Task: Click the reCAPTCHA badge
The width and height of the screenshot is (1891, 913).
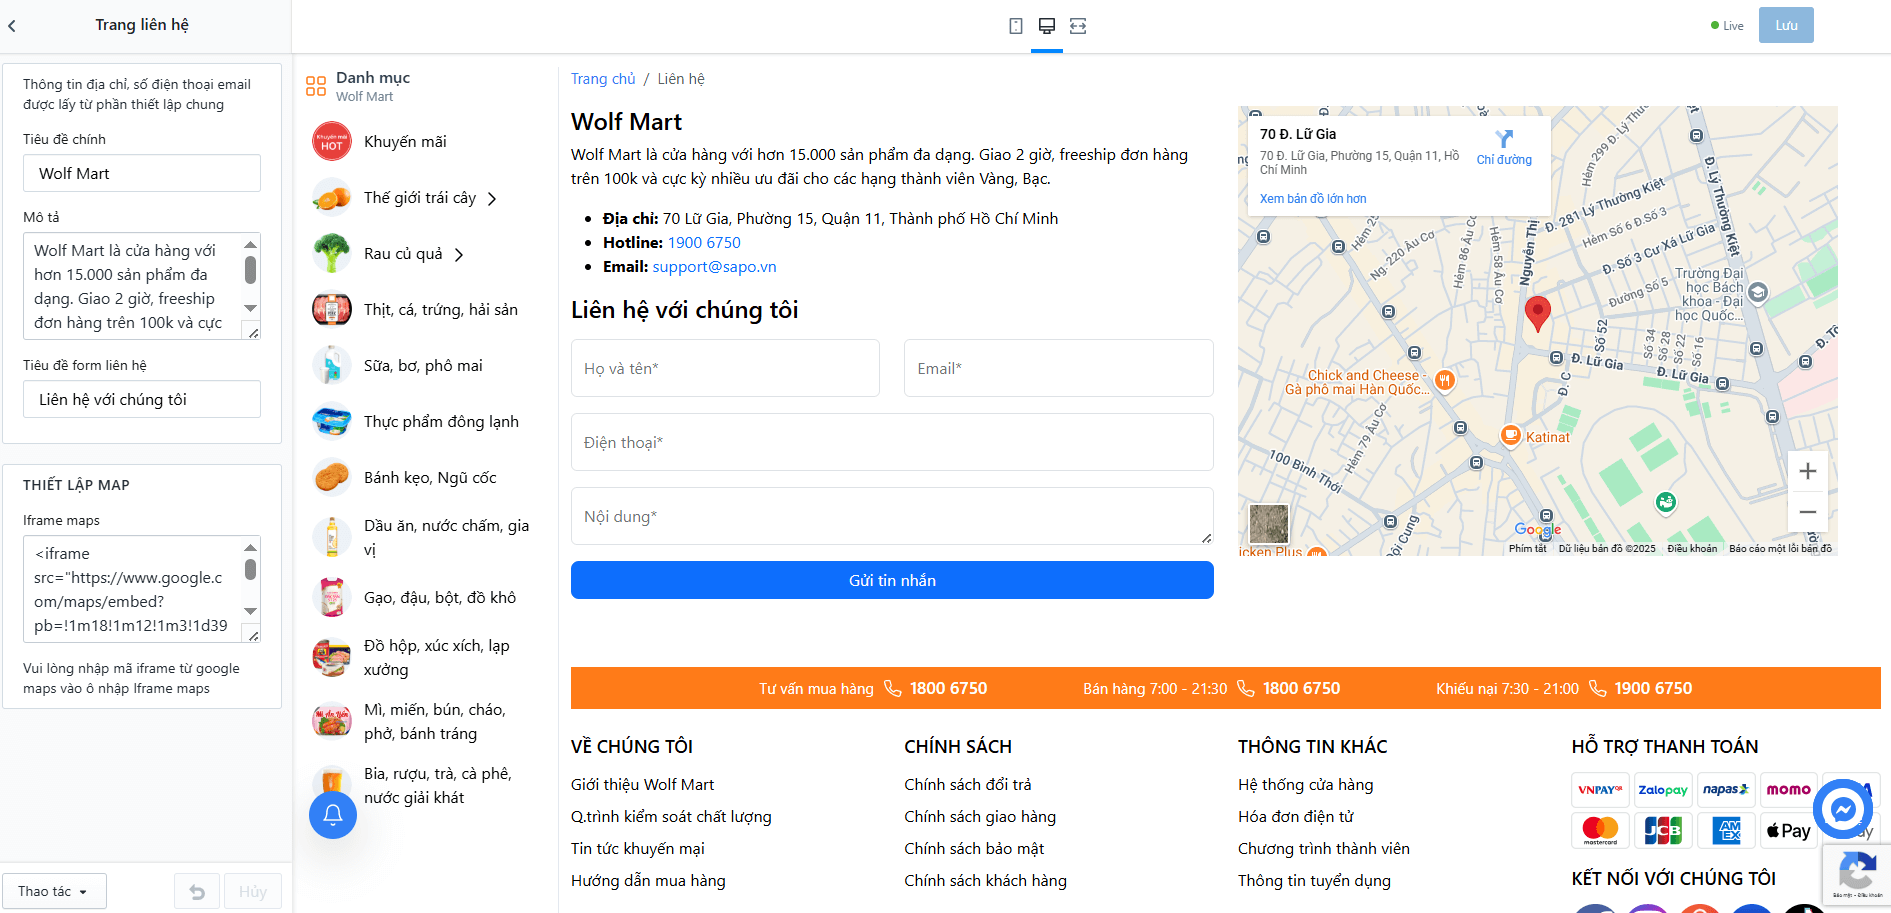Action: (1856, 876)
